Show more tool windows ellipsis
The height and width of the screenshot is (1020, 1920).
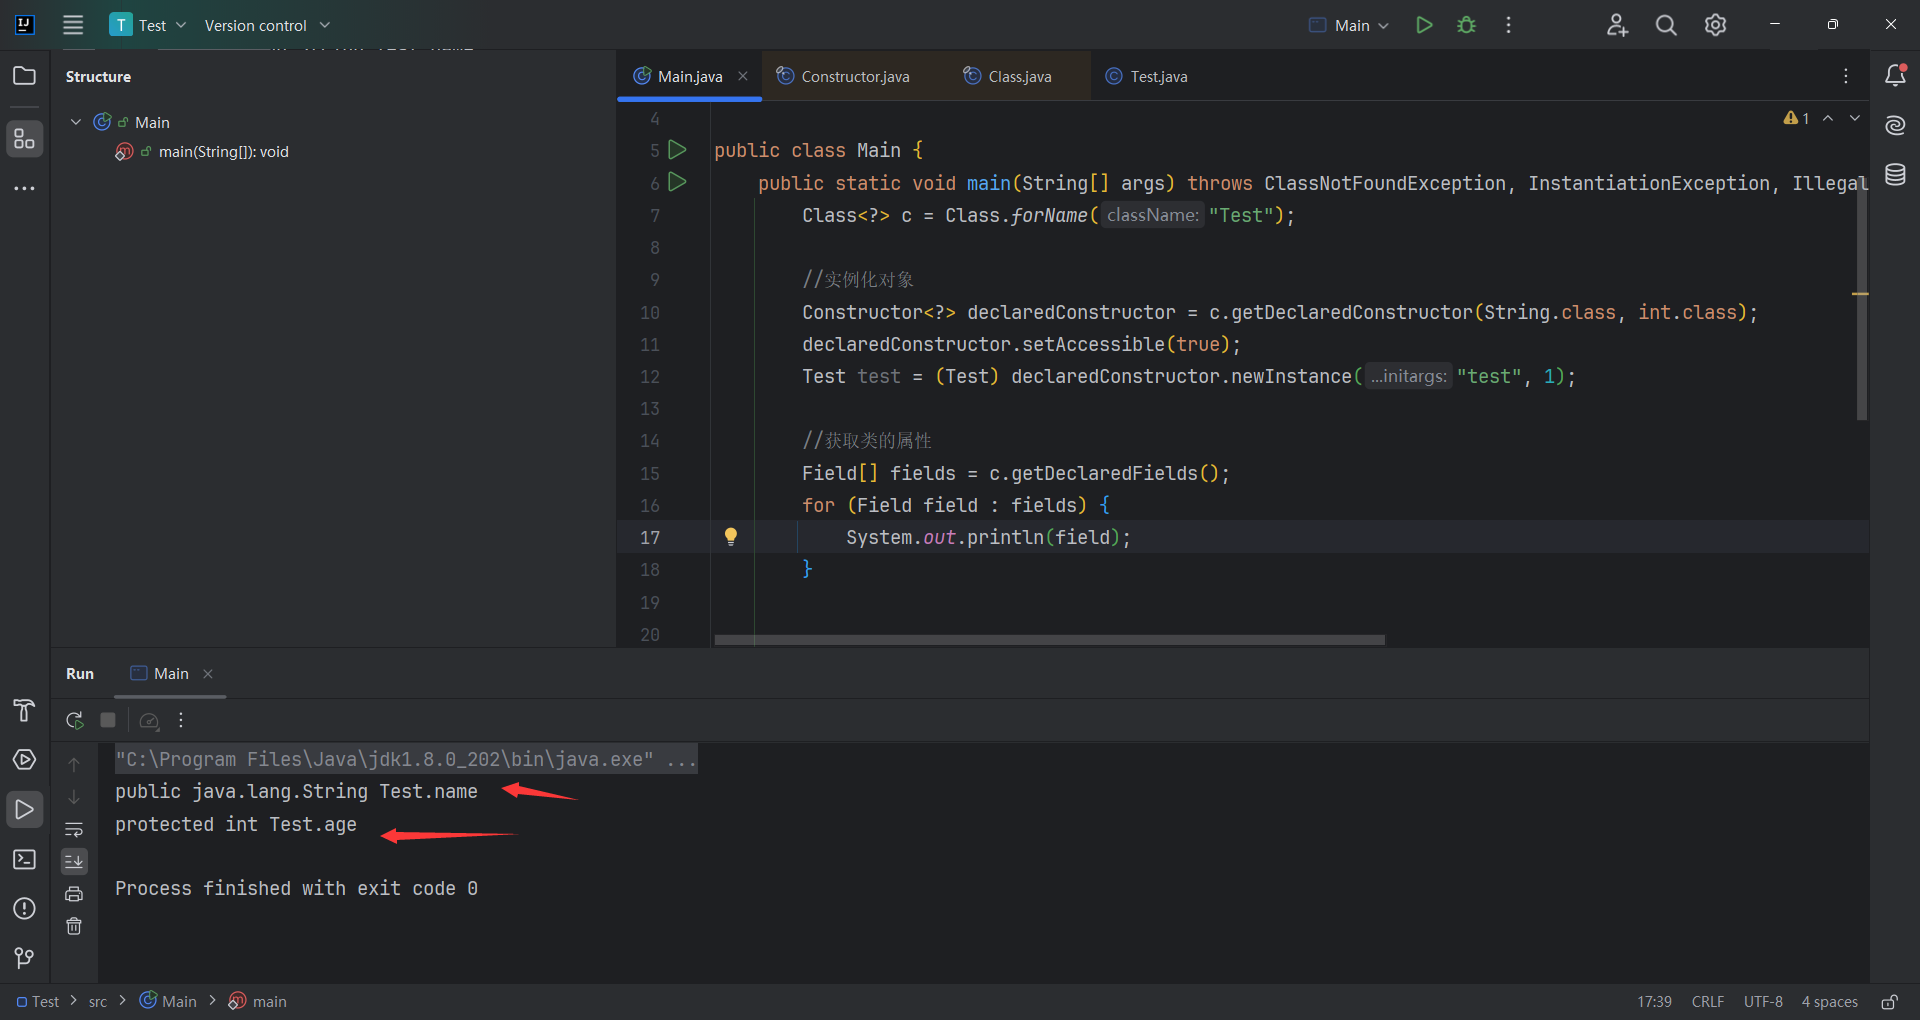[x=24, y=188]
